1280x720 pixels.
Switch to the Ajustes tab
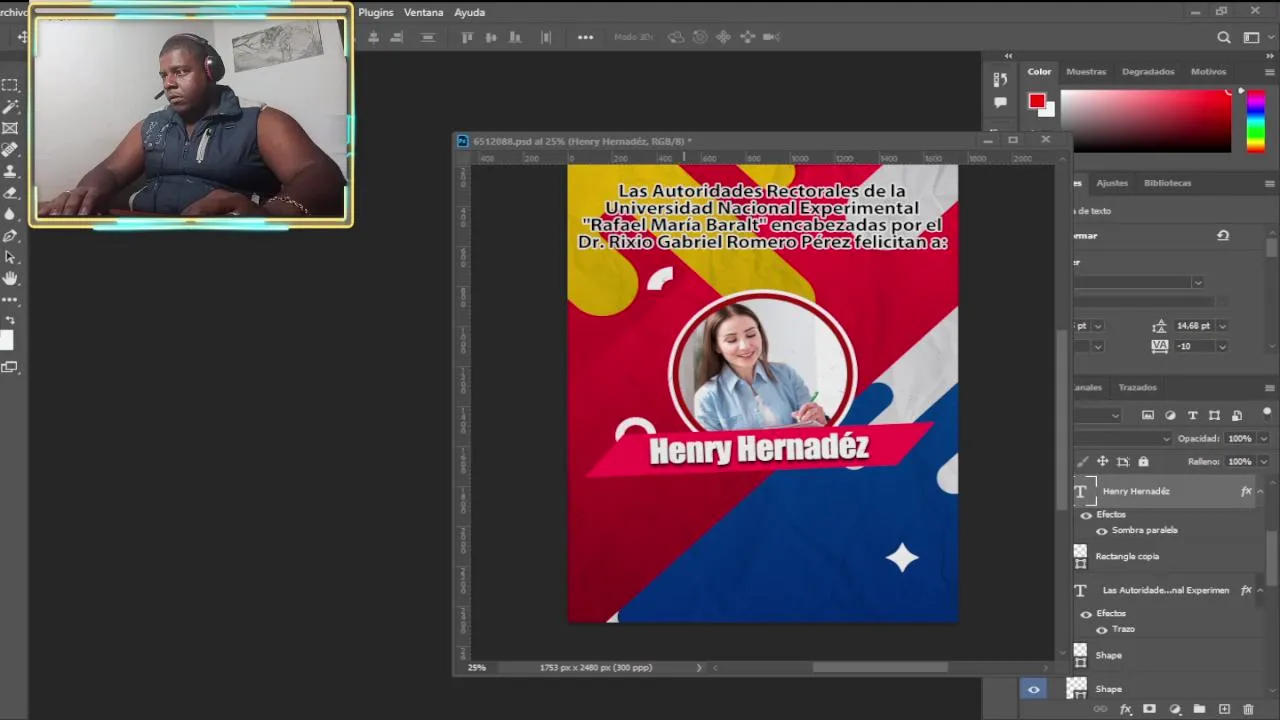pos(1112,183)
